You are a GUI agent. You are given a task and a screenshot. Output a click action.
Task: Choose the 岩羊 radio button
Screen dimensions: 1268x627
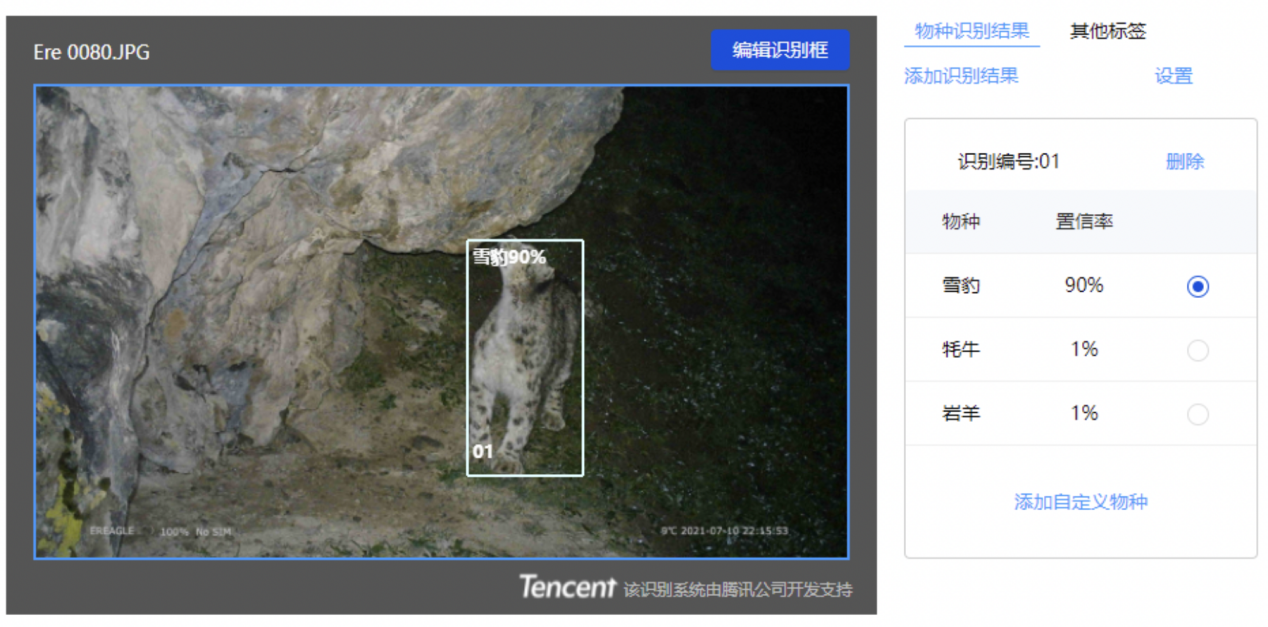1197,414
